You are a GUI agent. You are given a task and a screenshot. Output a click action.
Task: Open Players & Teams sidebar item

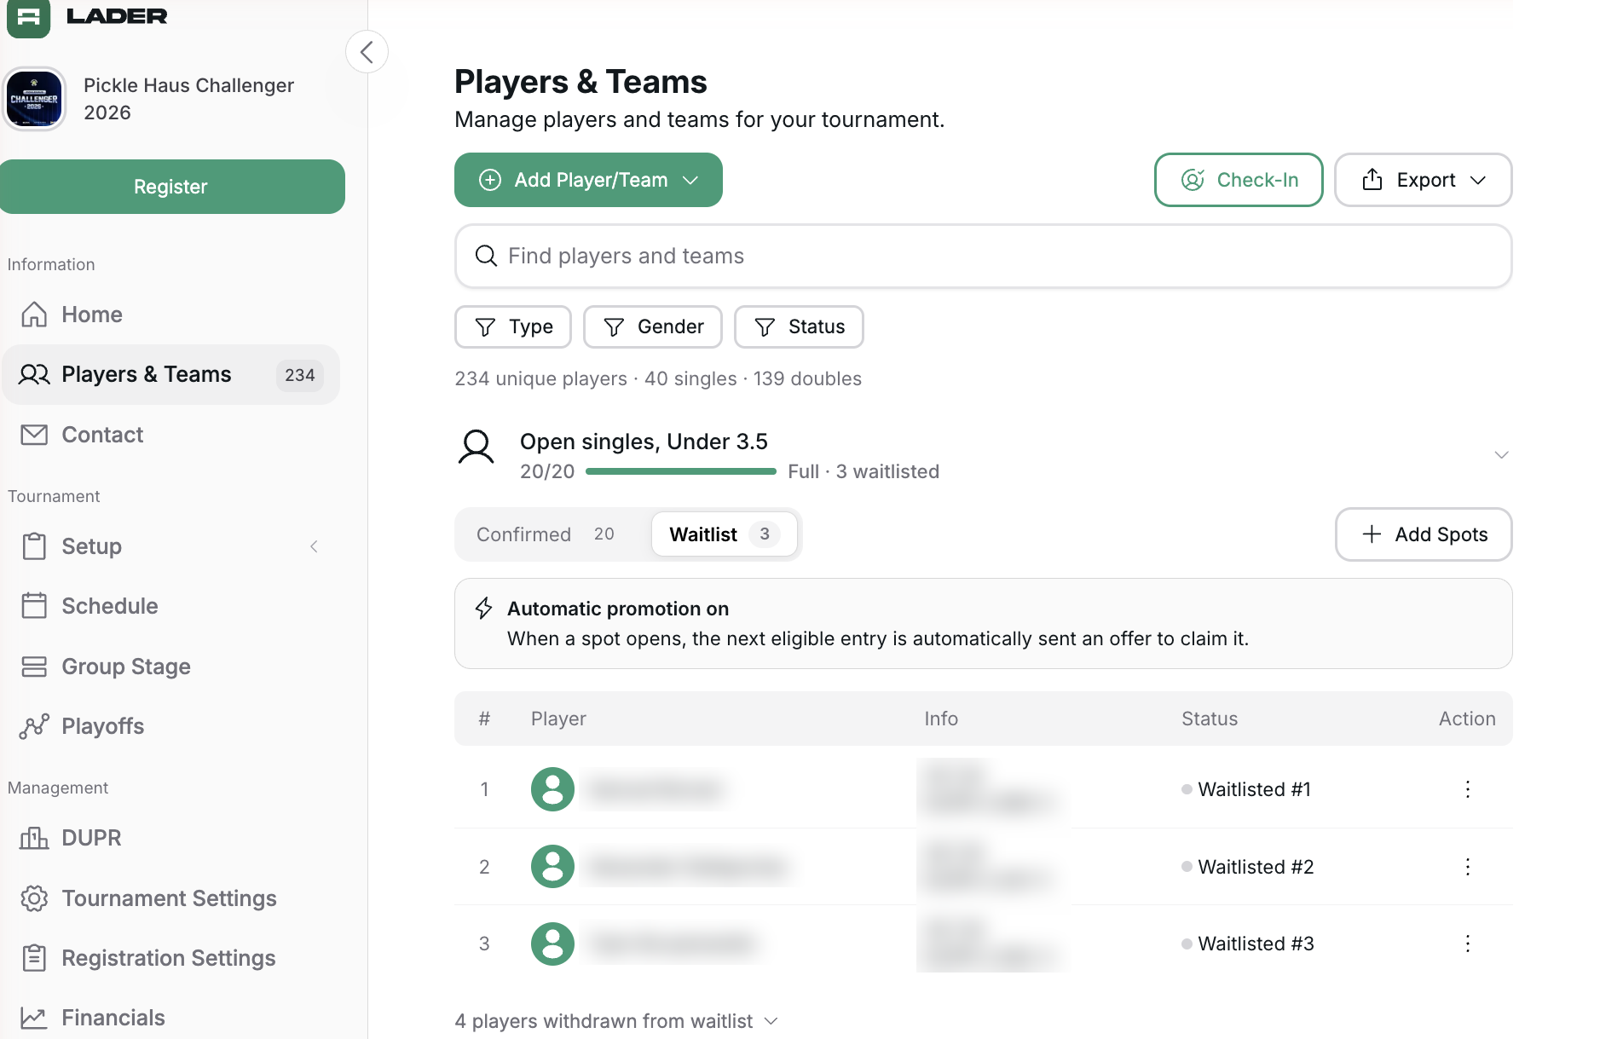tap(170, 375)
